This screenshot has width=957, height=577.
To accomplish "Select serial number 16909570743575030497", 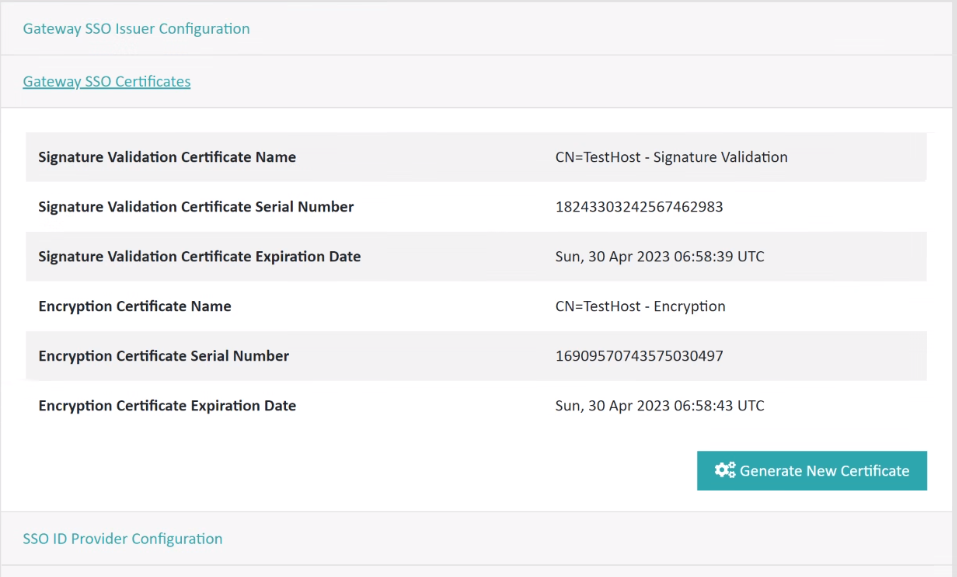I will 639,356.
